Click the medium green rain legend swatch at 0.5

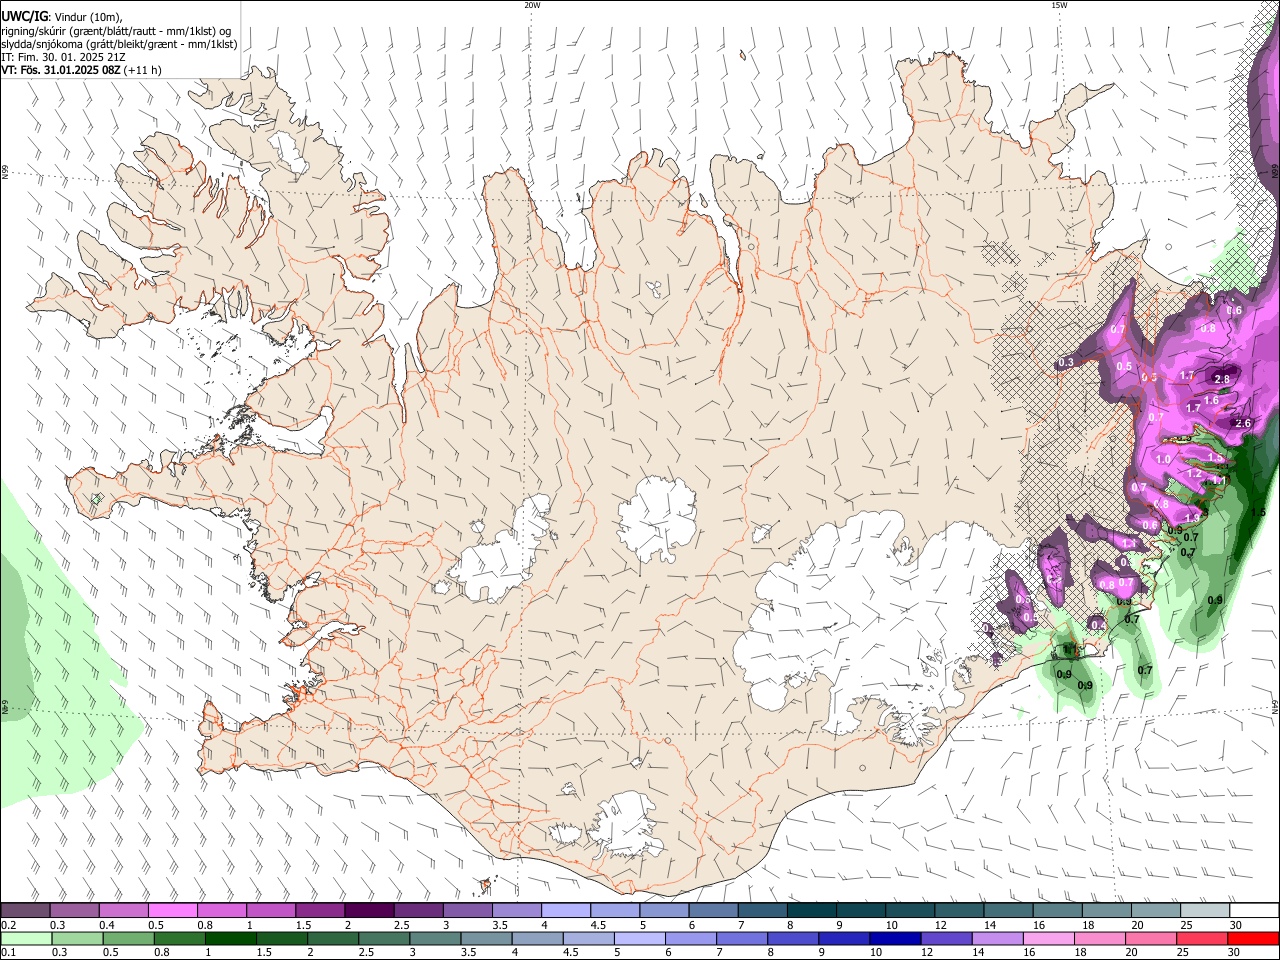point(128,939)
